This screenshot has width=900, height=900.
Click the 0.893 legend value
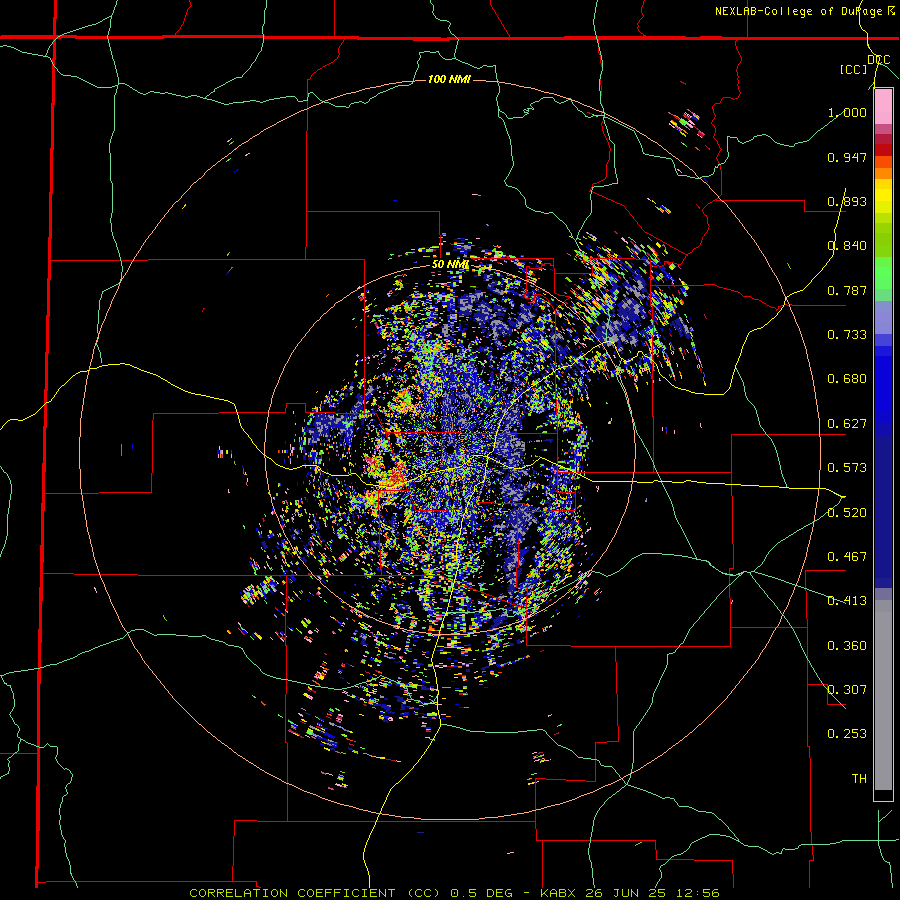(x=847, y=201)
